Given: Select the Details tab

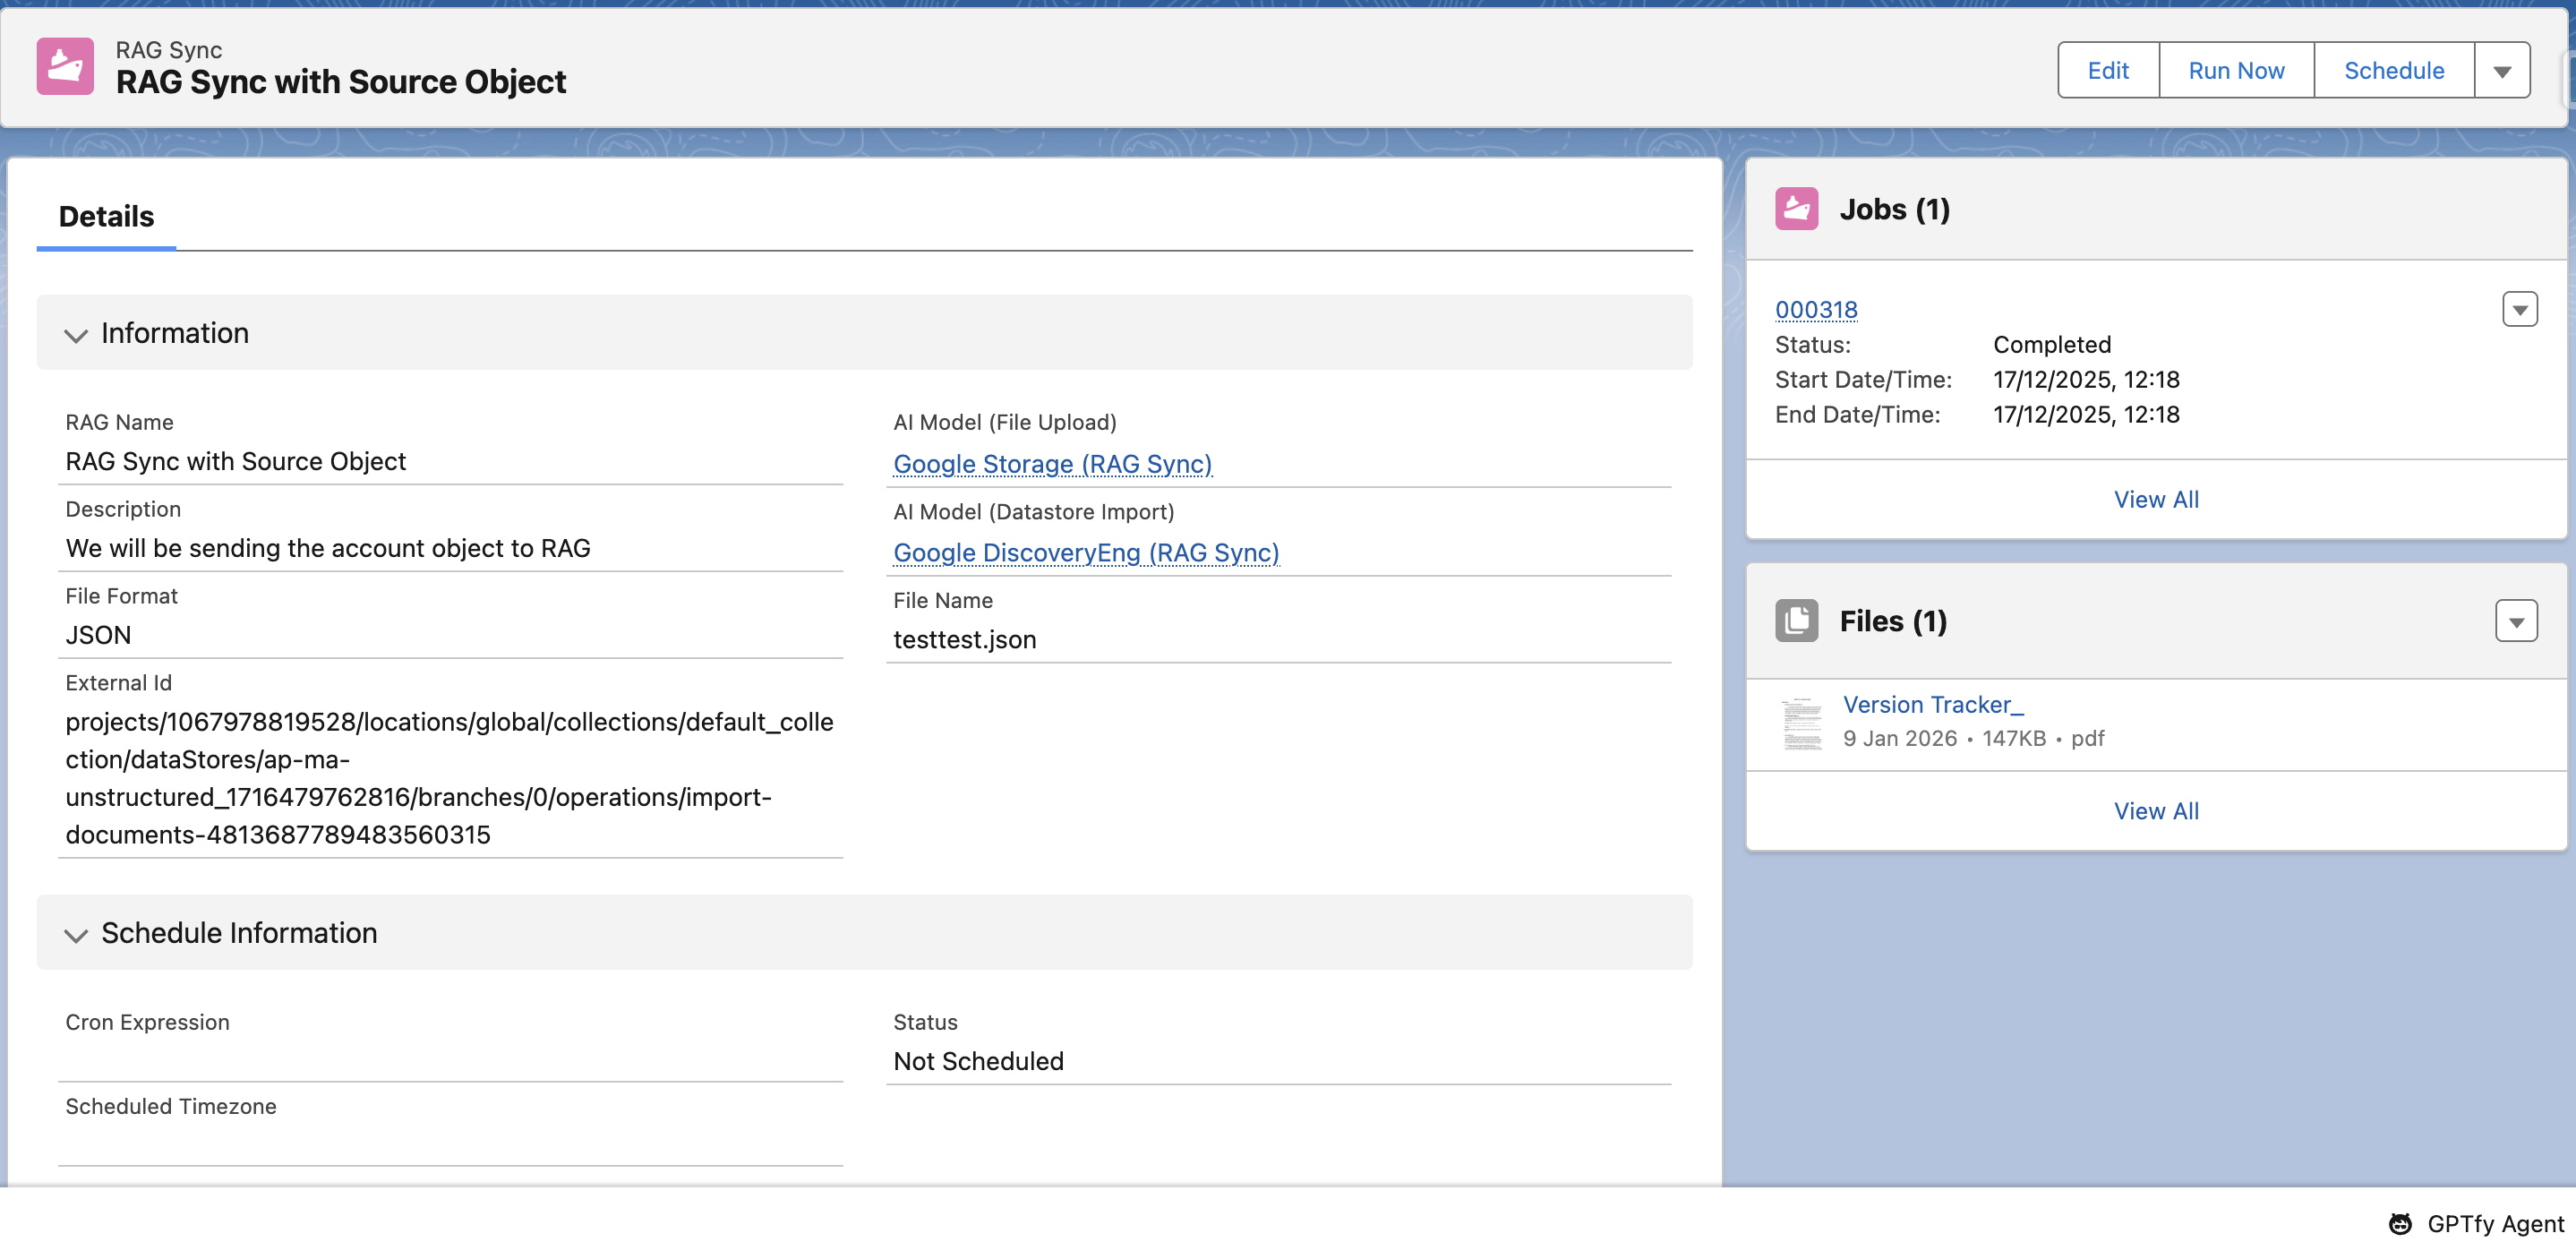Looking at the screenshot, I should (x=106, y=216).
